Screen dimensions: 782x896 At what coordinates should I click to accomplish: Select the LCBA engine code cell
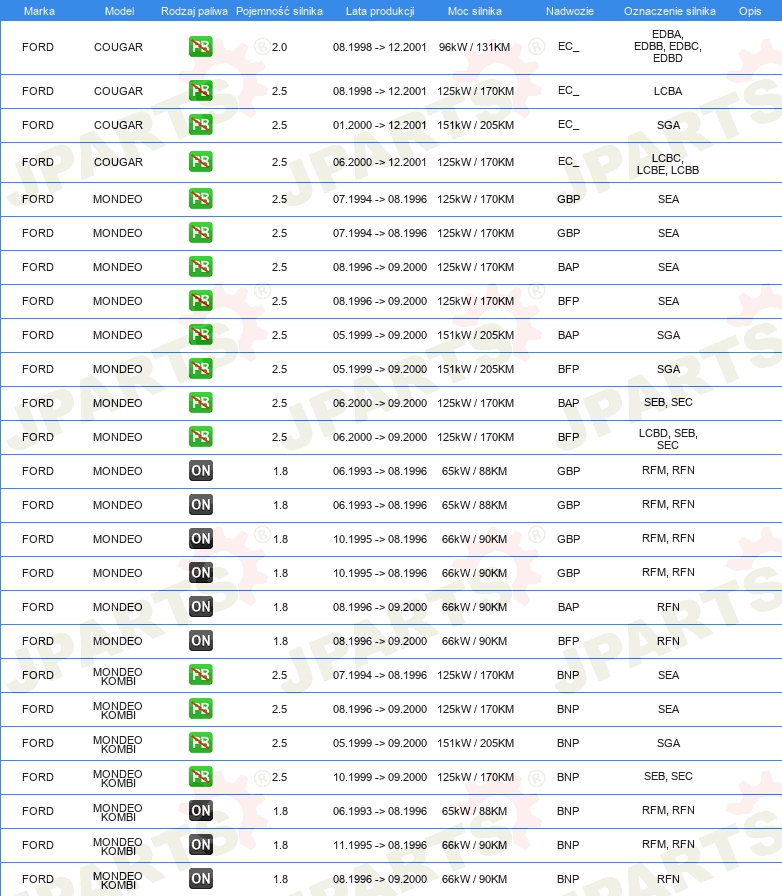(668, 91)
